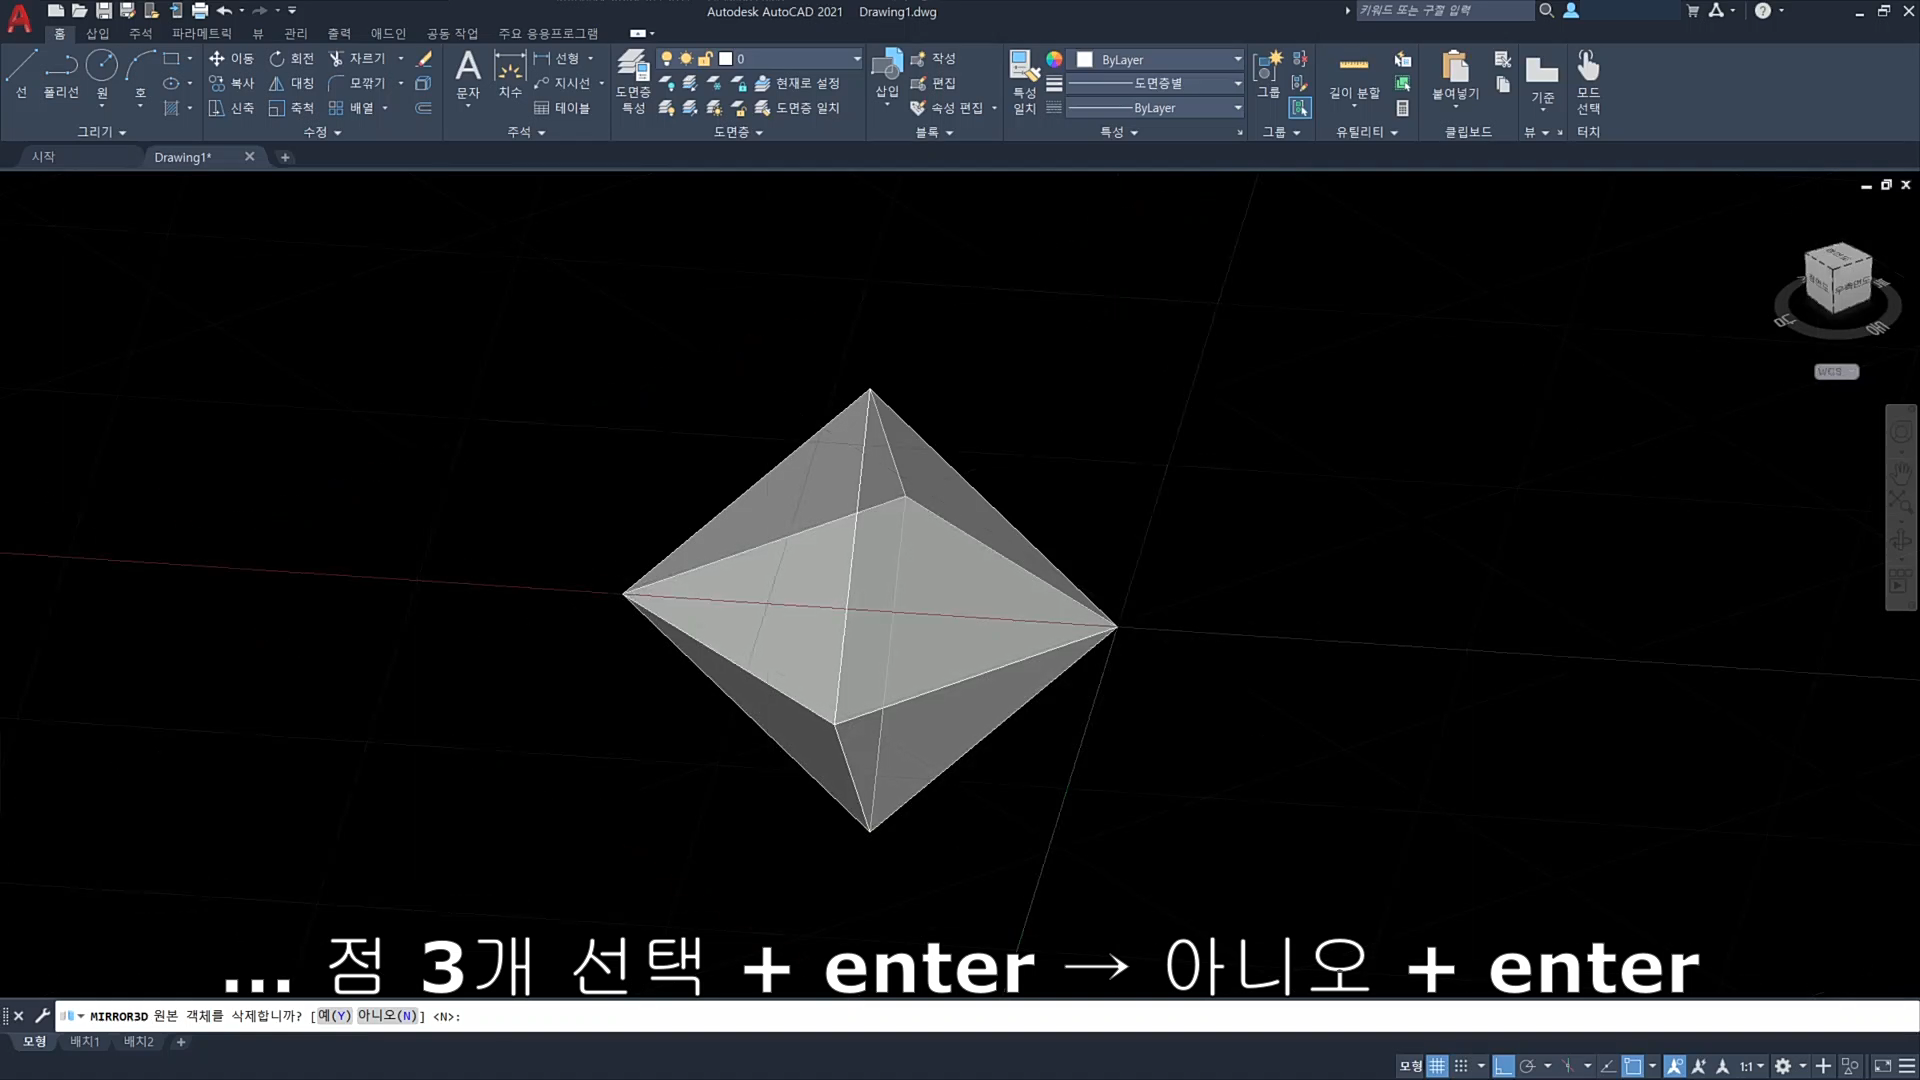
Task: Click the color wheel object color icon
Action: tap(1054, 59)
